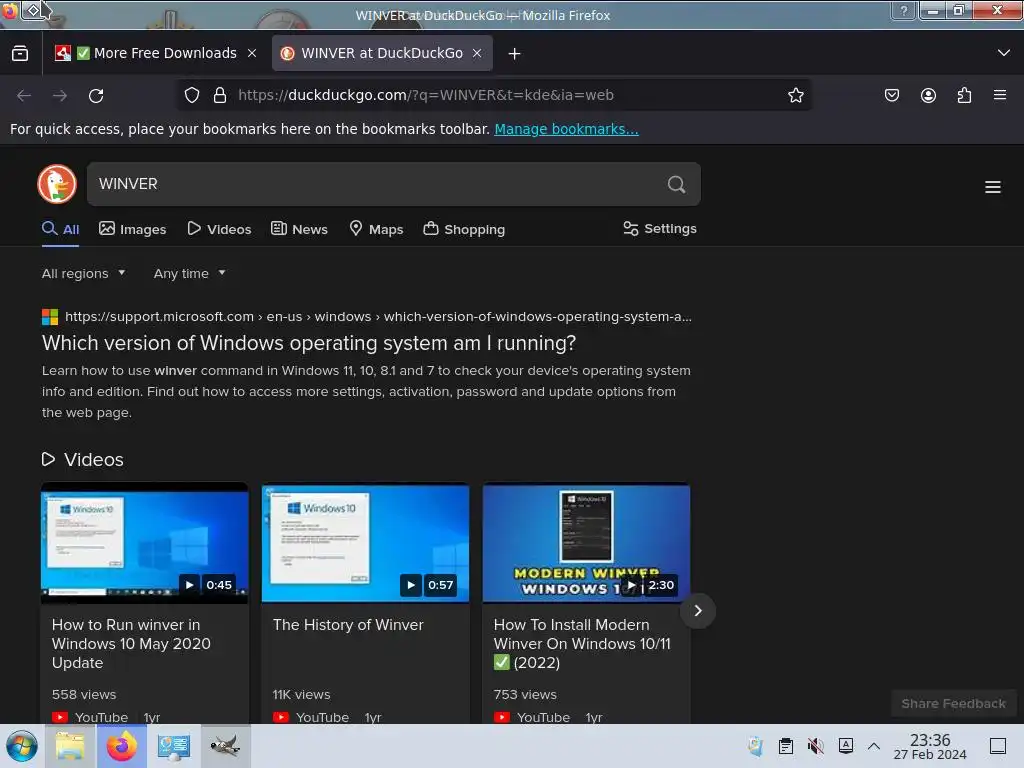The image size is (1024, 768).
Task: Open the Firefox account icon
Action: click(x=928, y=95)
